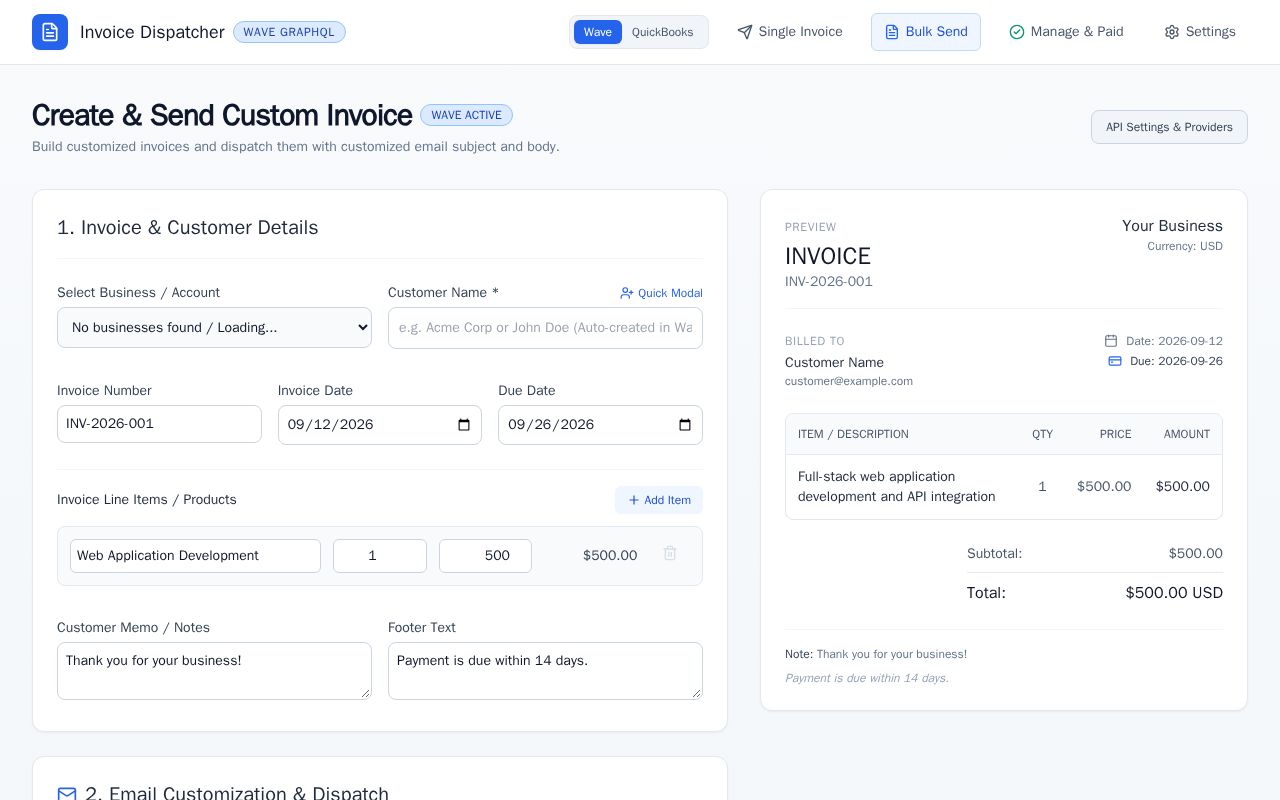Click the gear icon beside Settings

[1172, 32]
